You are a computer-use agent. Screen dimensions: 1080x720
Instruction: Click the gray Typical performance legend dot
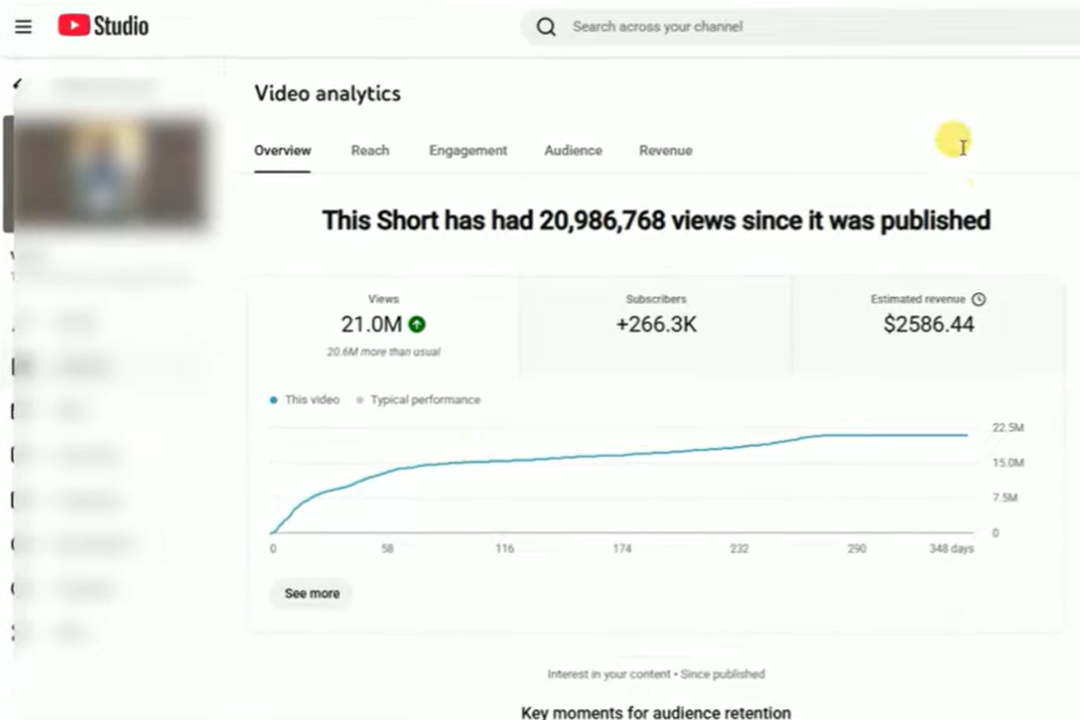coord(359,400)
